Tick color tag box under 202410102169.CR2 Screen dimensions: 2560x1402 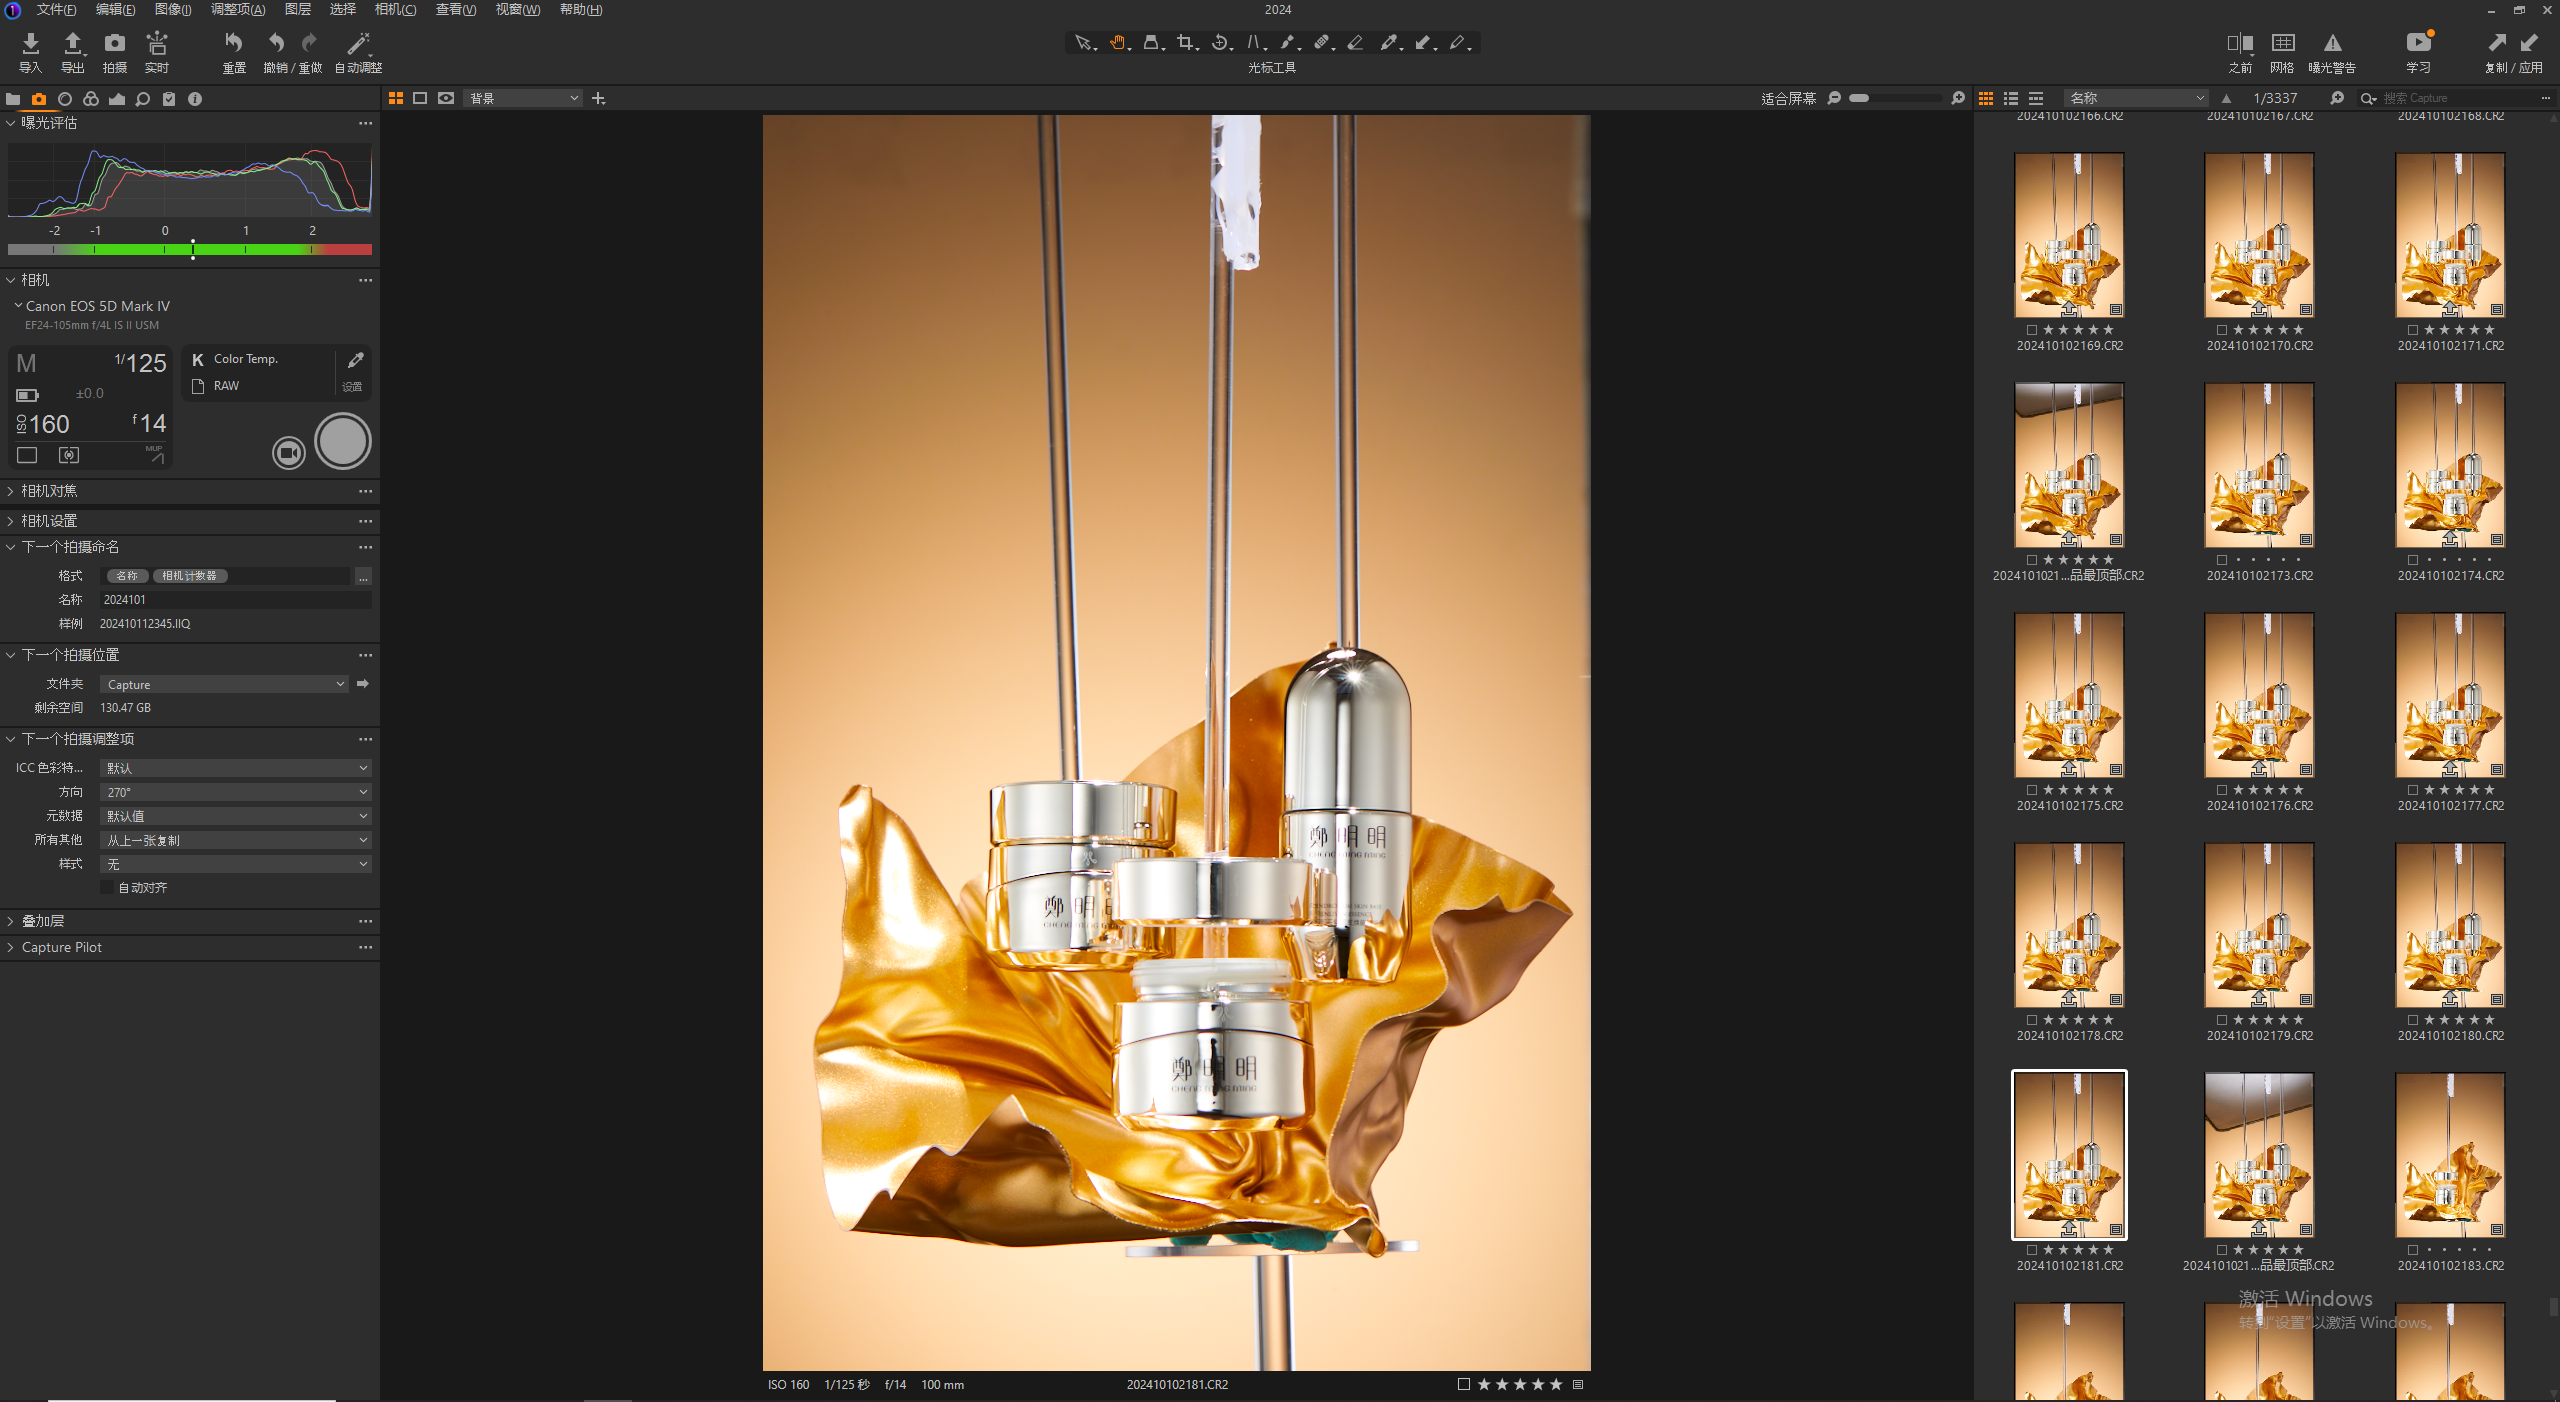[2031, 330]
